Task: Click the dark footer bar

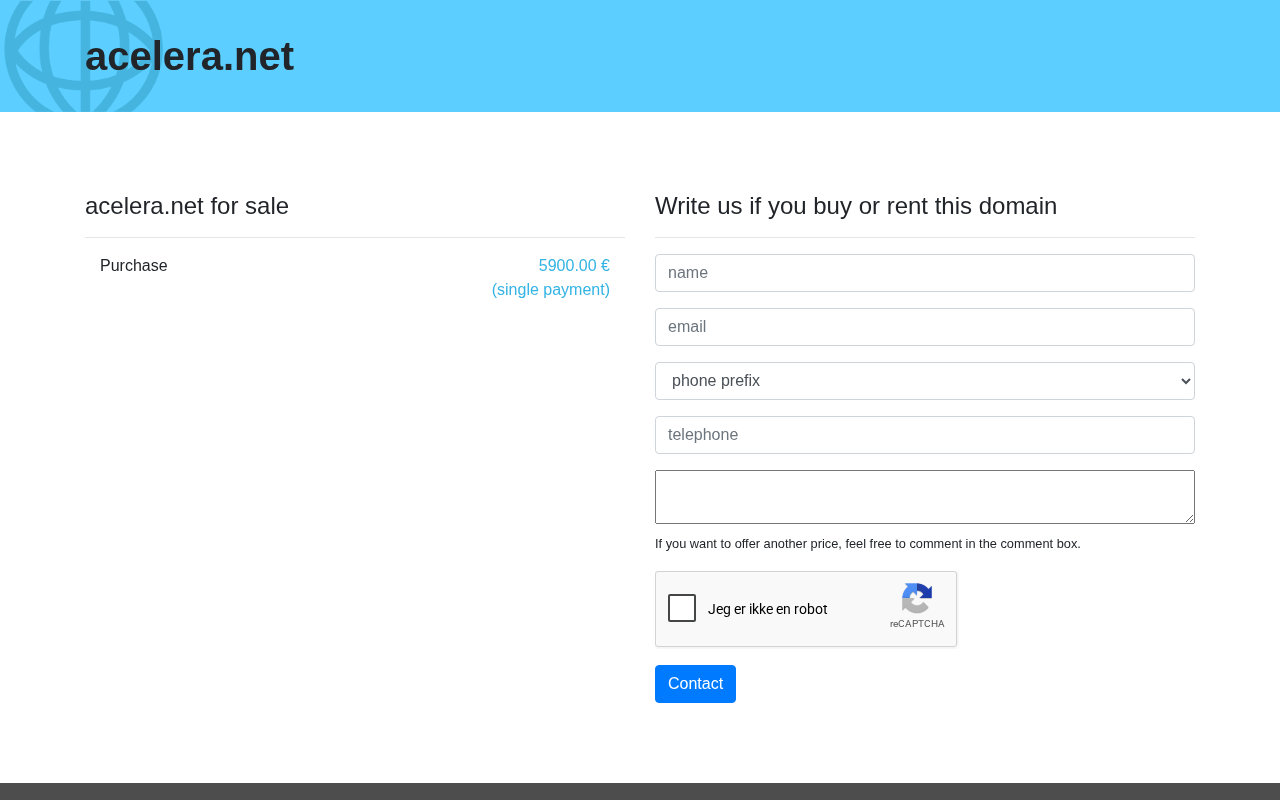Action: [640, 792]
